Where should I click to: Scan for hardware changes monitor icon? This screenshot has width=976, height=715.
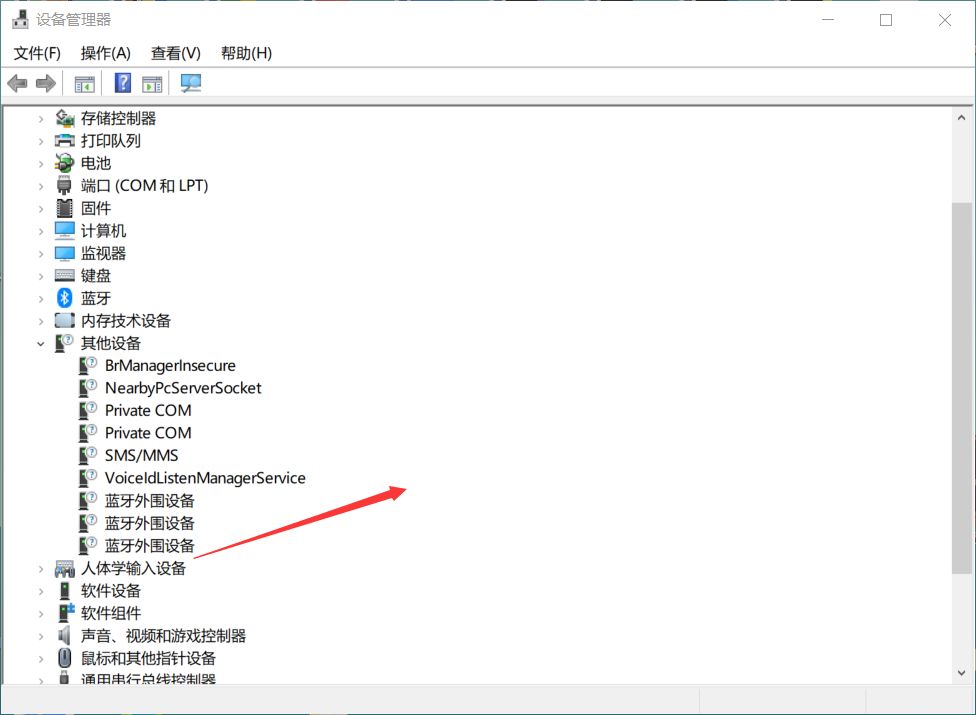tap(190, 83)
